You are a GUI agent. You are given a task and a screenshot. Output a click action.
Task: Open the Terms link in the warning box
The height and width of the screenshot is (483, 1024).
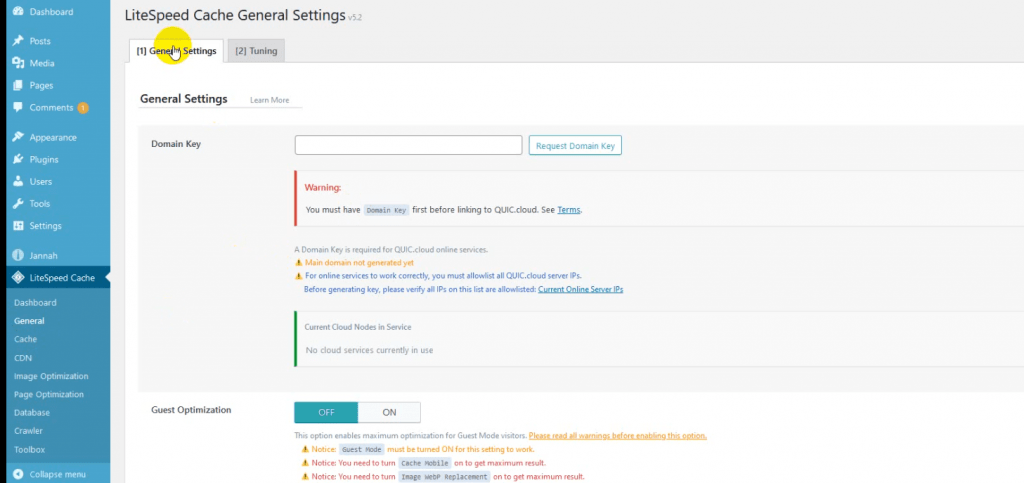click(x=568, y=210)
